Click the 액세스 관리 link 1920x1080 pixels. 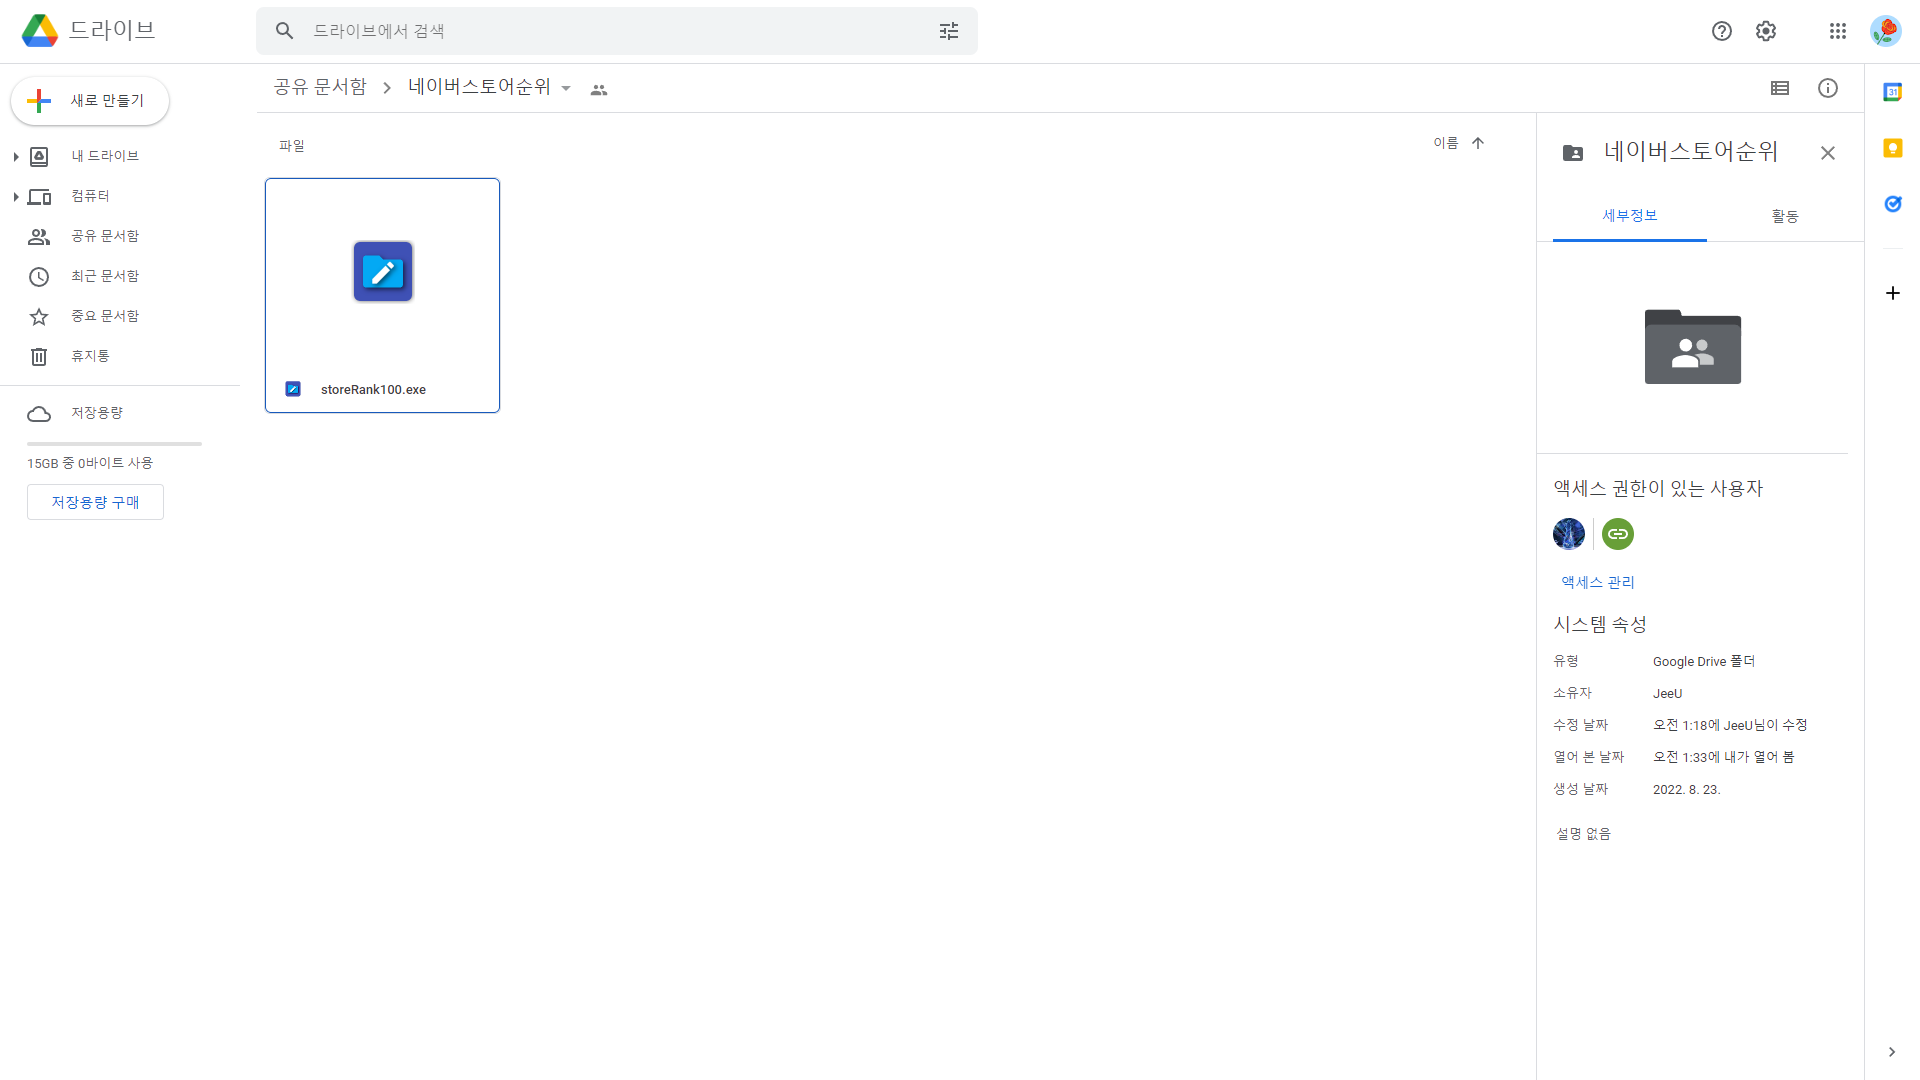coord(1597,582)
